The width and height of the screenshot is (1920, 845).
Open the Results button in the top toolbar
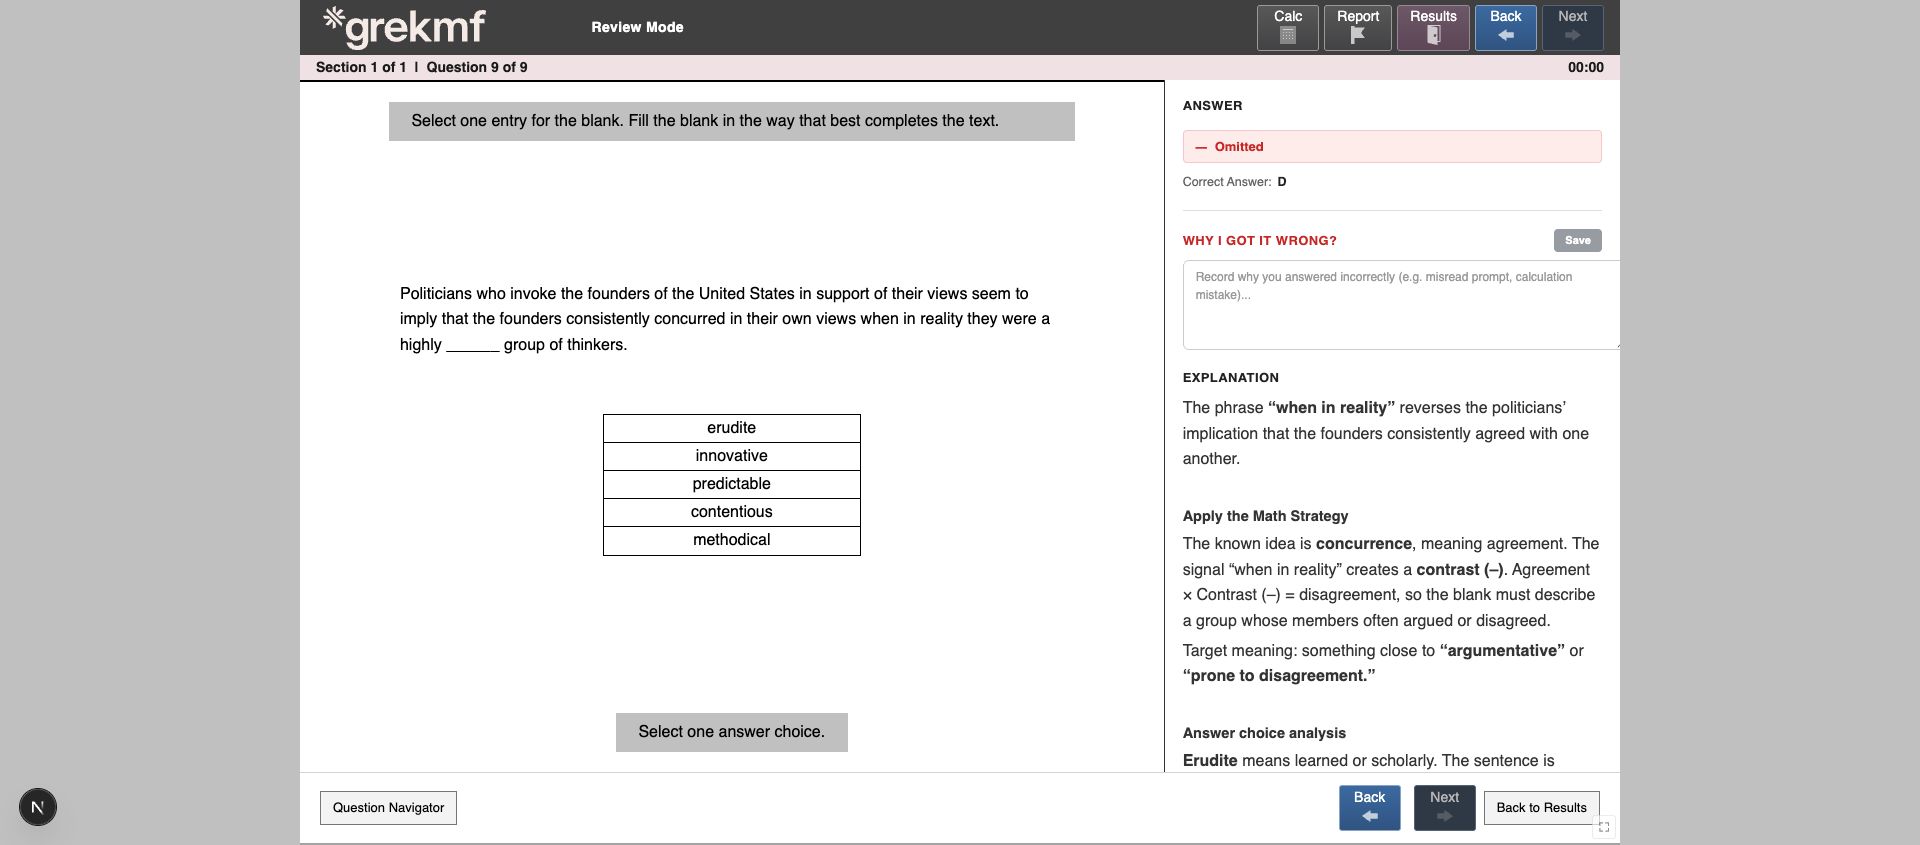1433,28
